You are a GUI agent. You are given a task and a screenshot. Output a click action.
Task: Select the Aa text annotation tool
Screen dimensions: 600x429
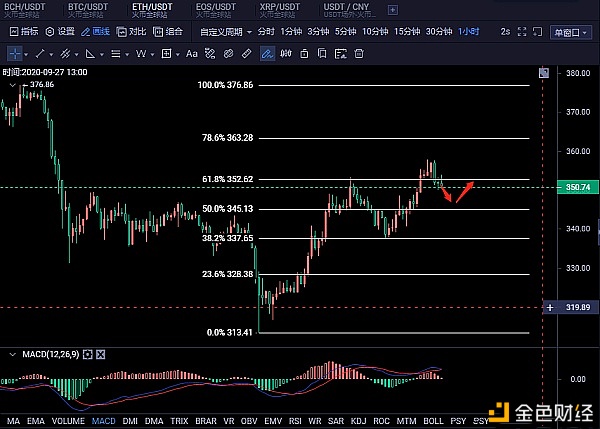click(191, 54)
